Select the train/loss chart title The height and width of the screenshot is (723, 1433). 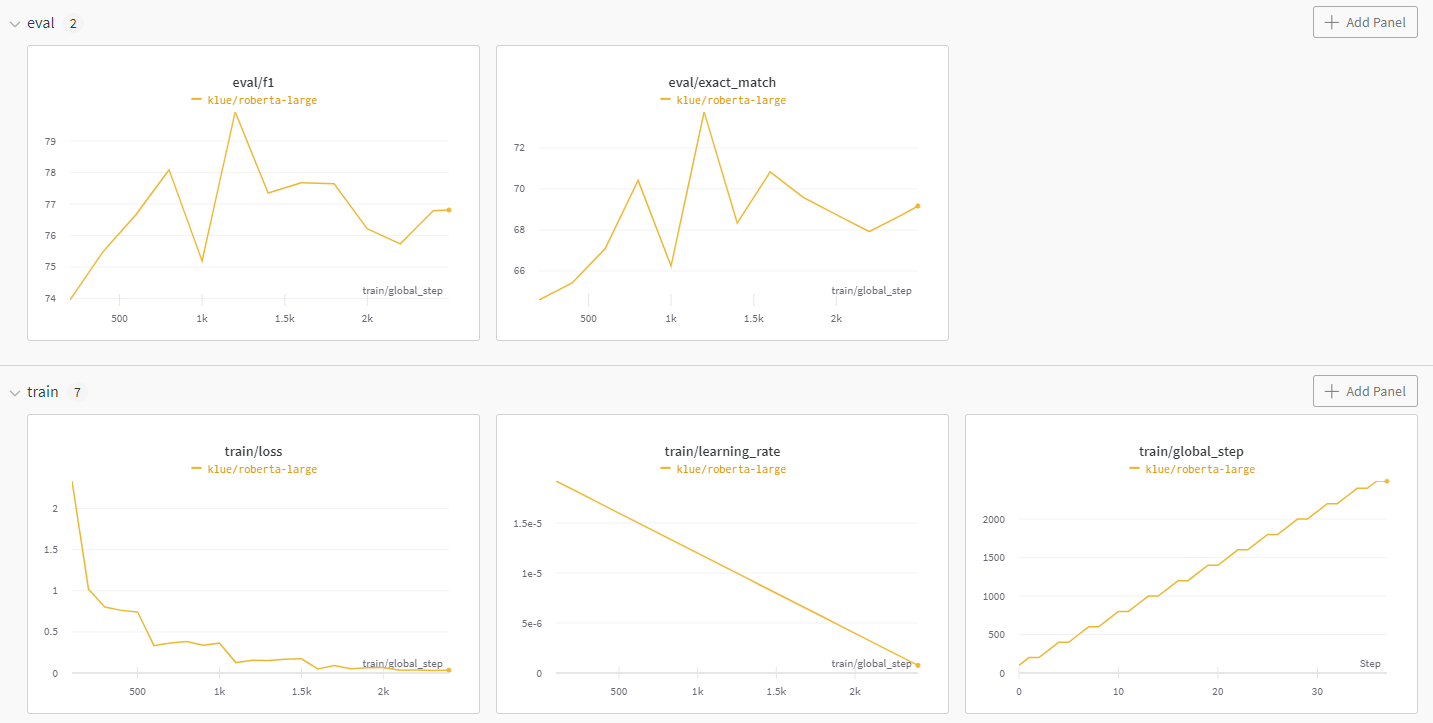click(x=253, y=451)
